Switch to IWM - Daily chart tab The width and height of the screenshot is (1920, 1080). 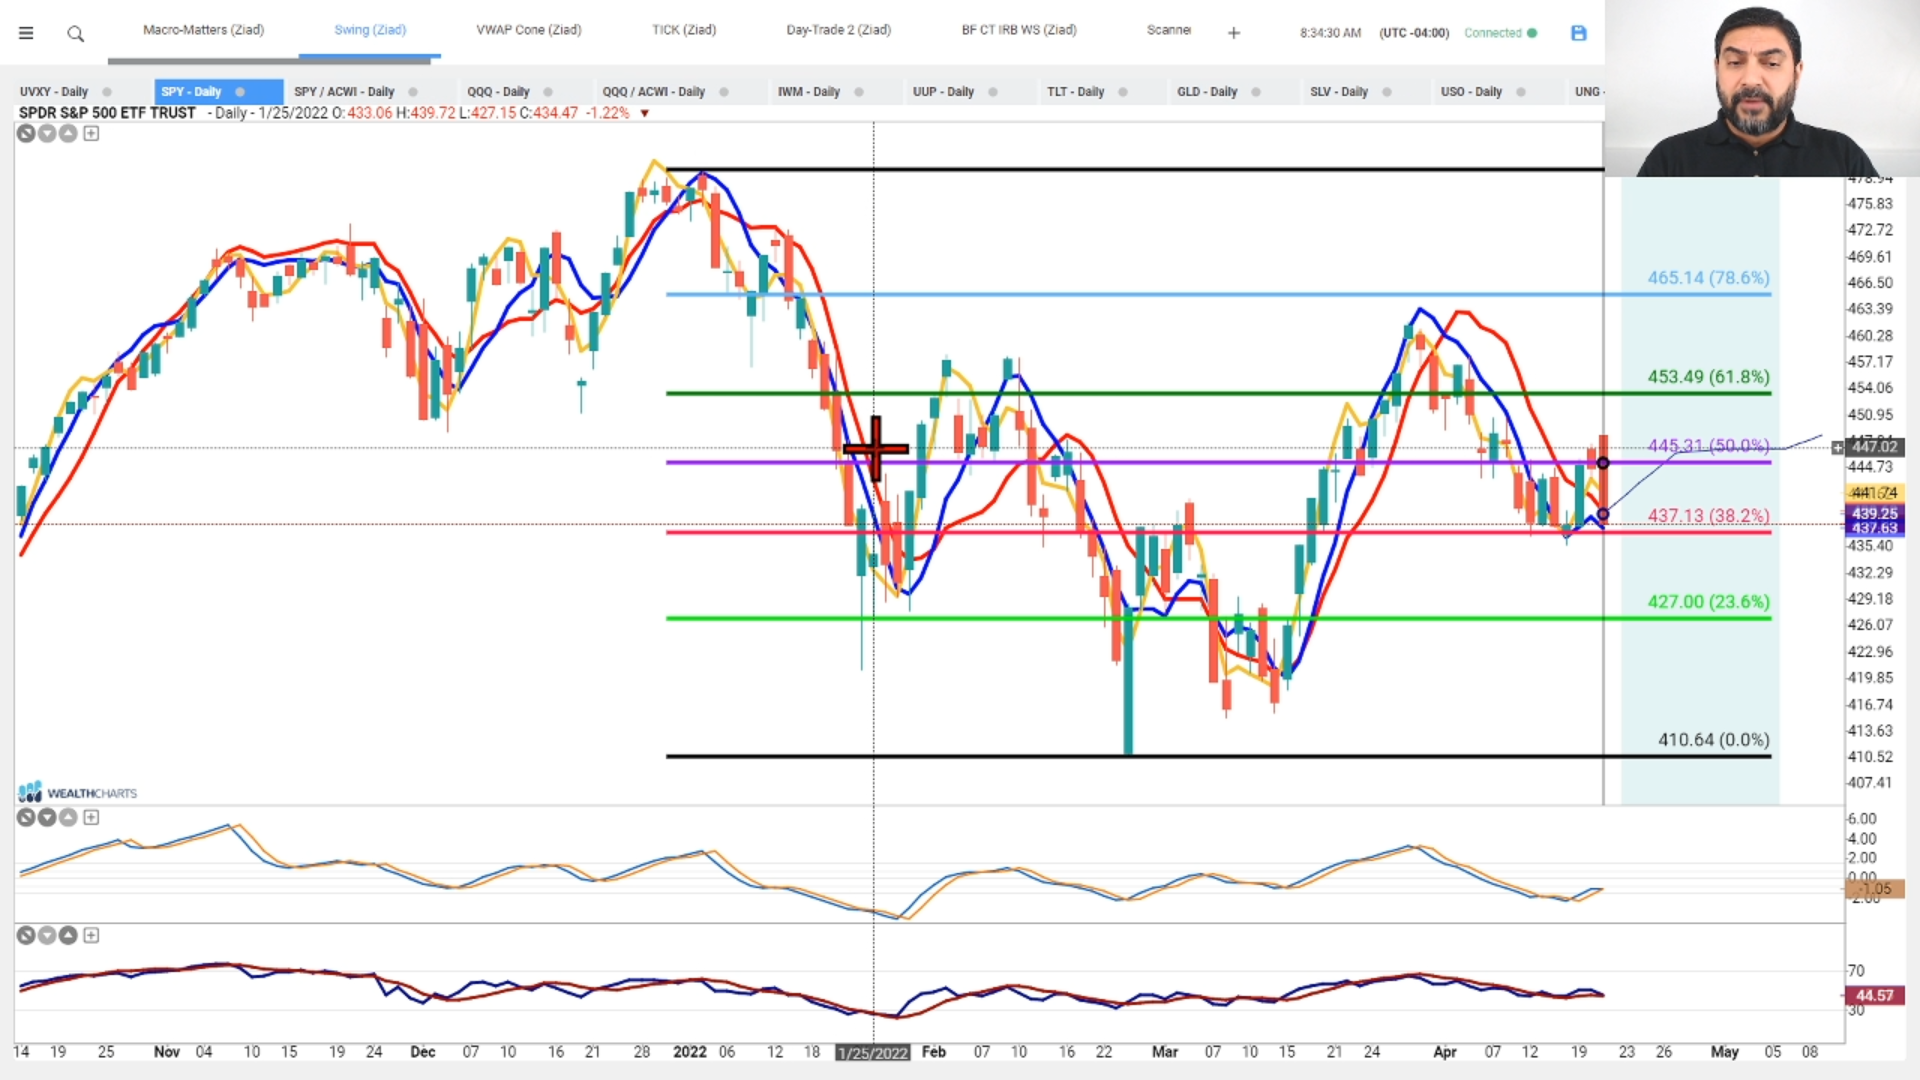(809, 92)
